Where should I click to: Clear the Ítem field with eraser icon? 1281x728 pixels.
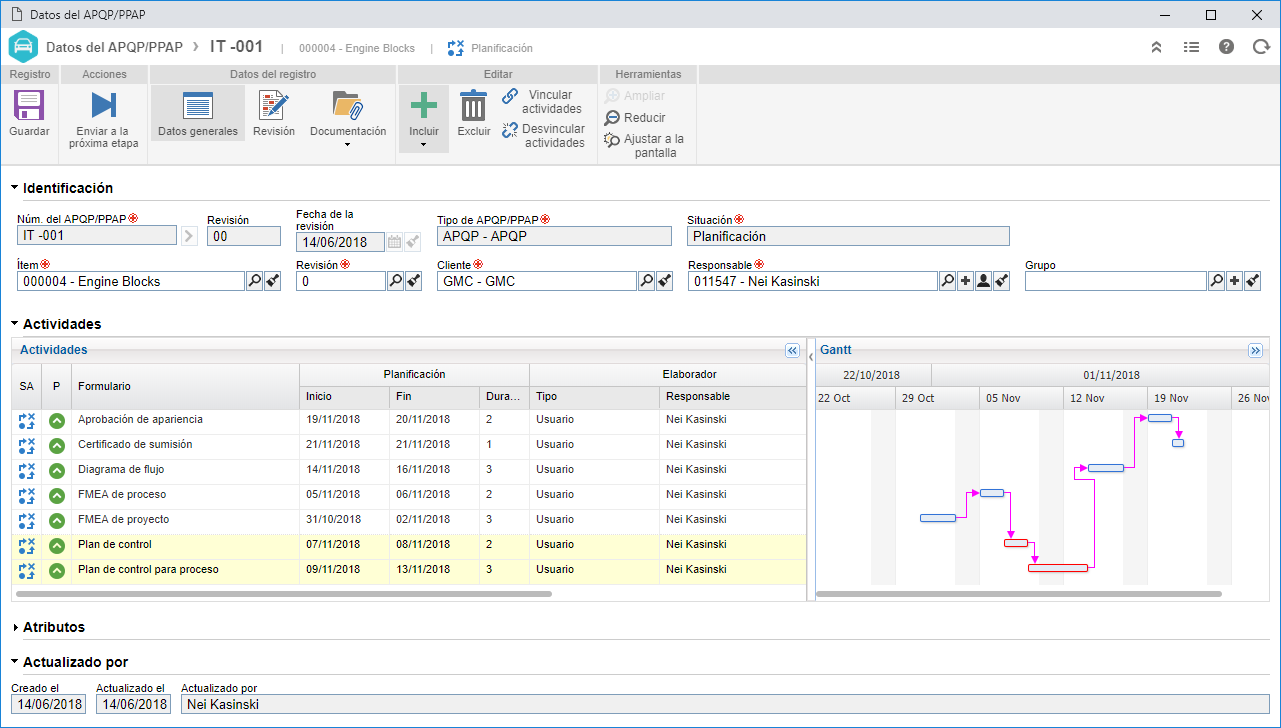tap(272, 282)
